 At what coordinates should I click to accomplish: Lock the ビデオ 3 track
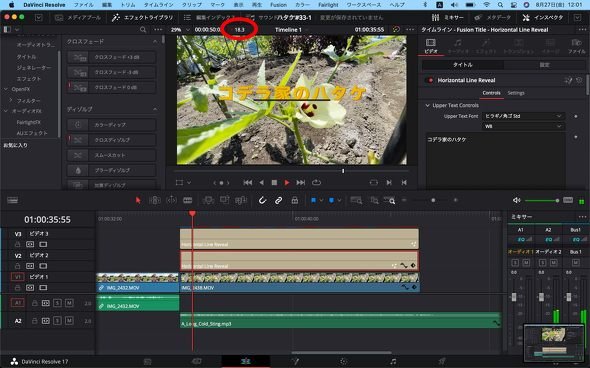click(x=17, y=244)
